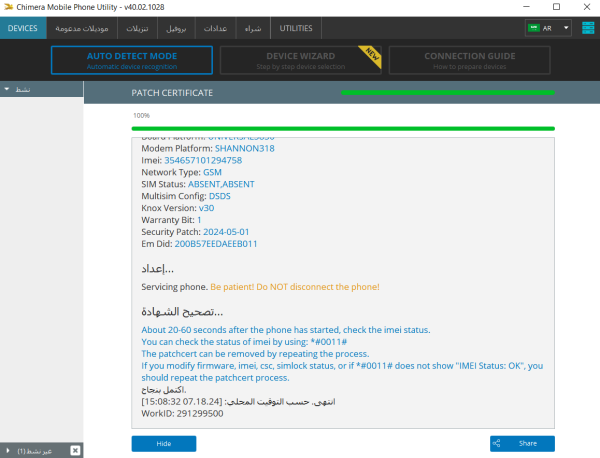Click the patchcert can be removed line
The width and height of the screenshot is (600, 458).
(x=255, y=353)
